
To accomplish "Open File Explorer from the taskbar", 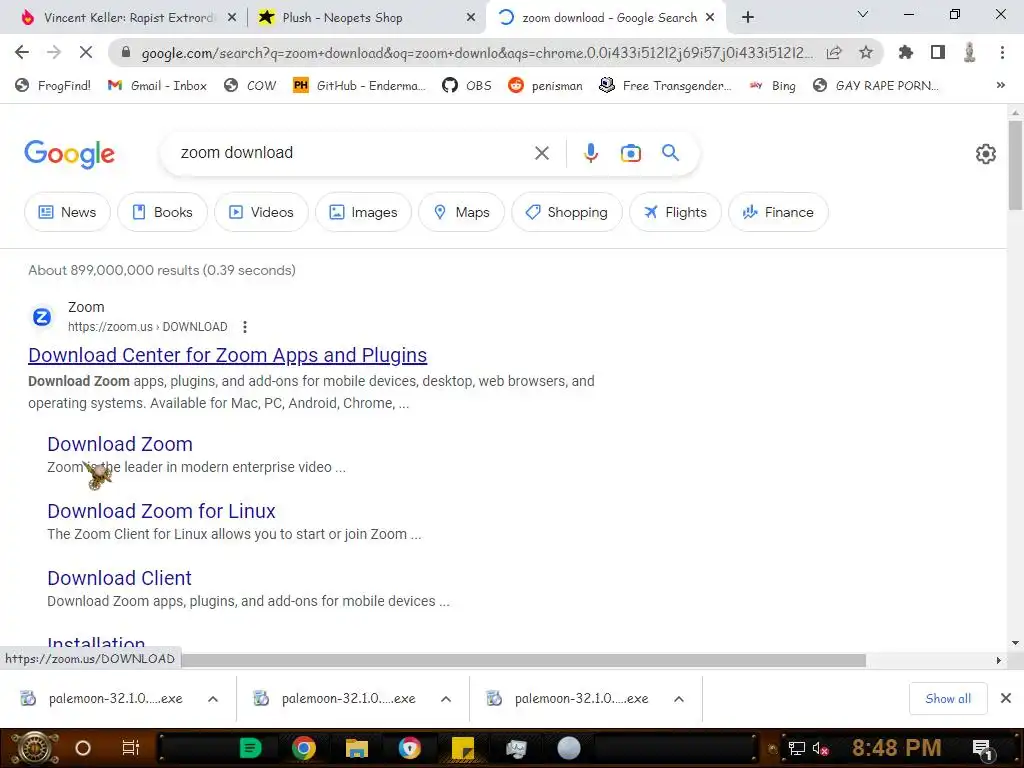I will tap(357, 748).
